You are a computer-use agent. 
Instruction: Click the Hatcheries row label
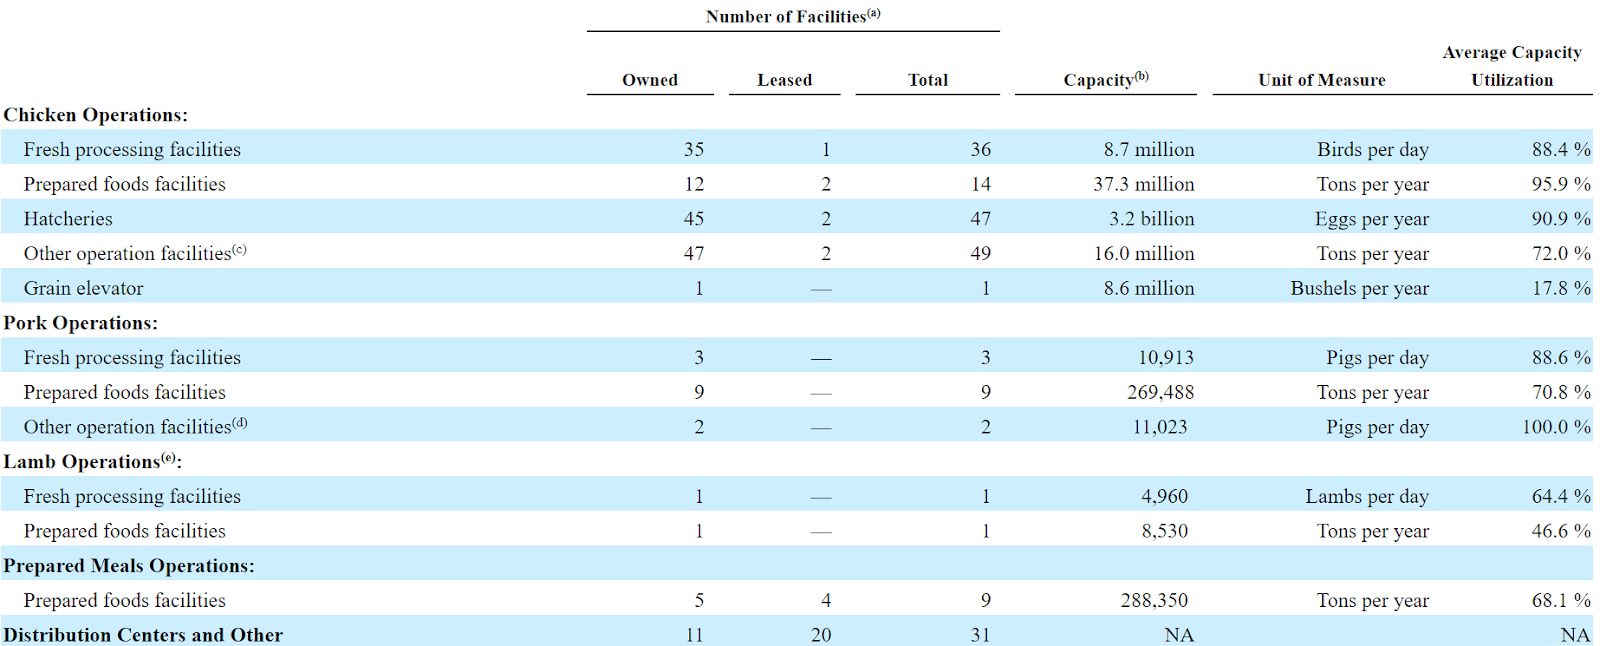point(68,219)
